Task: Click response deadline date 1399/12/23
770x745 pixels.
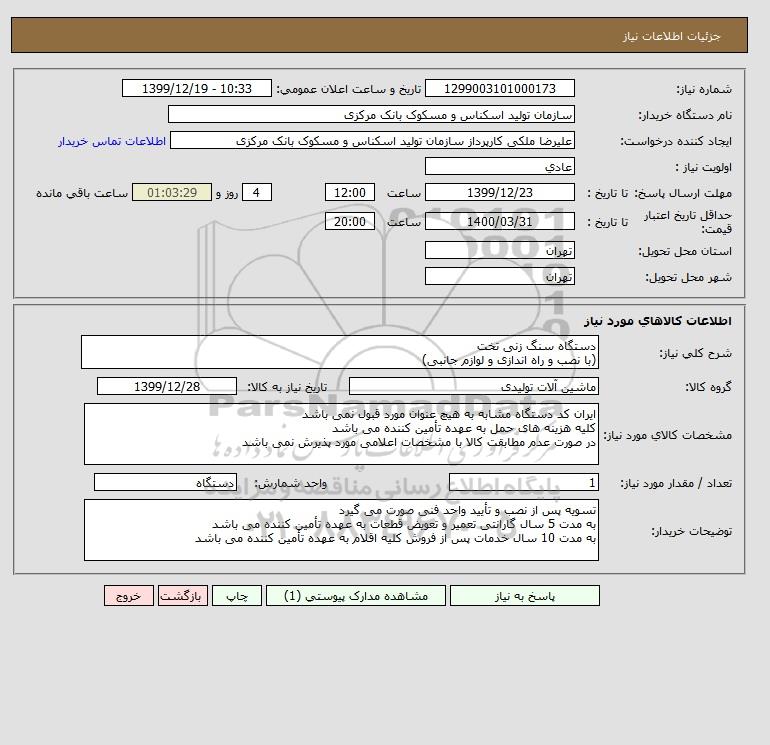Action: click(499, 193)
